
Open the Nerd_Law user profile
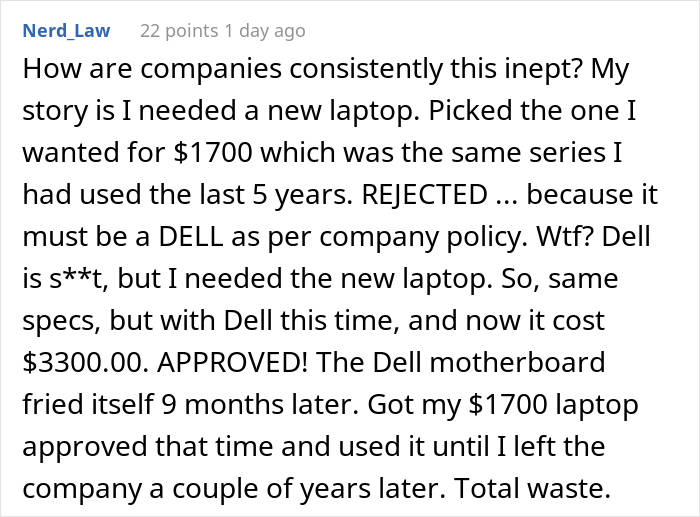65,32
